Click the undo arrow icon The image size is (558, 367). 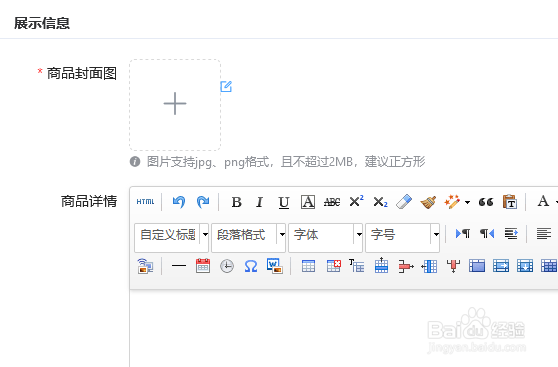[x=179, y=202]
